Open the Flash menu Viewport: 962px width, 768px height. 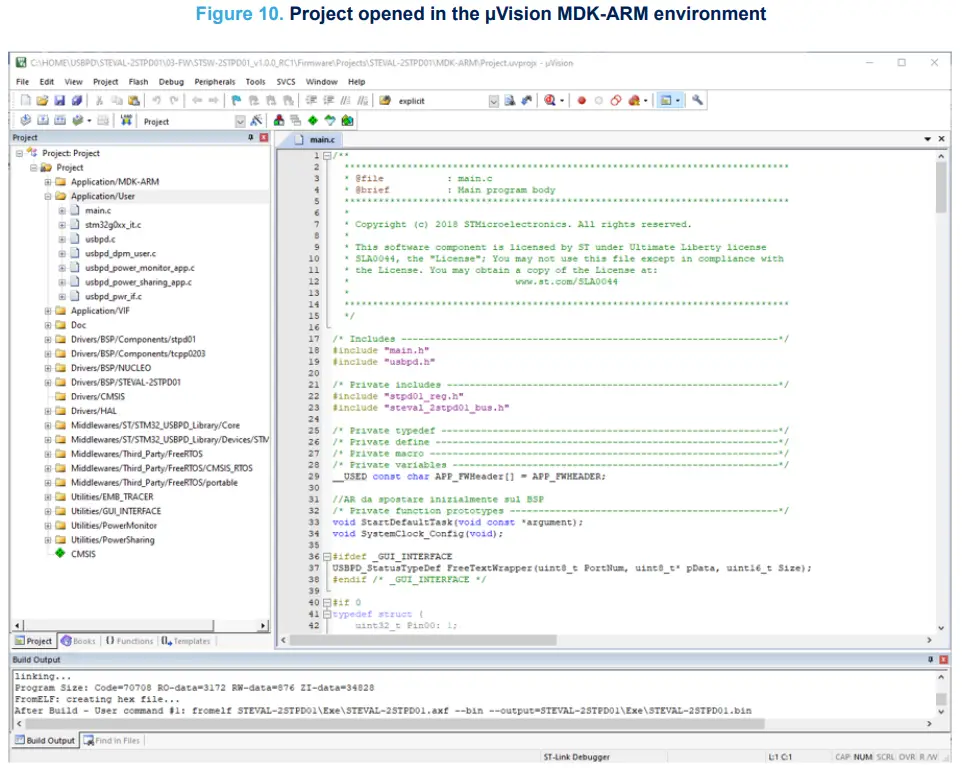pyautogui.click(x=138, y=82)
